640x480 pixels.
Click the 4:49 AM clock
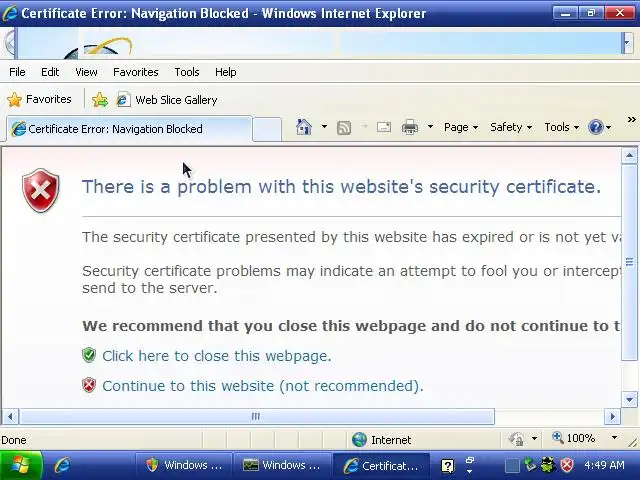604,465
